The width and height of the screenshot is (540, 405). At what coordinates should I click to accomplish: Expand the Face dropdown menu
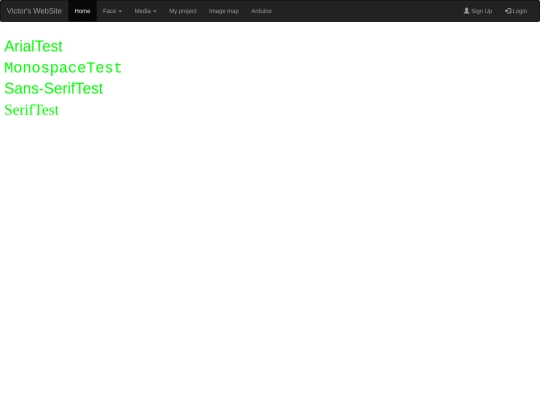coord(112,11)
